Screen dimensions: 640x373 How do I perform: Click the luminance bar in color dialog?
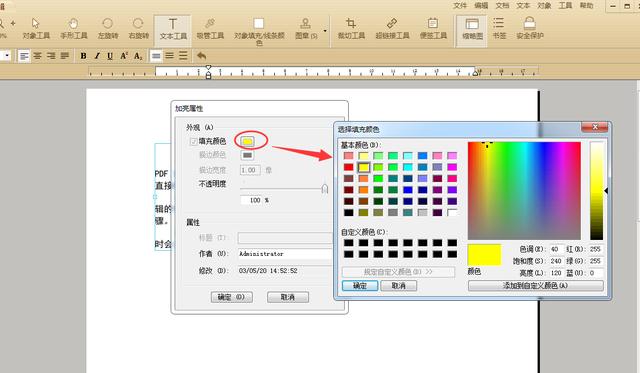click(596, 191)
